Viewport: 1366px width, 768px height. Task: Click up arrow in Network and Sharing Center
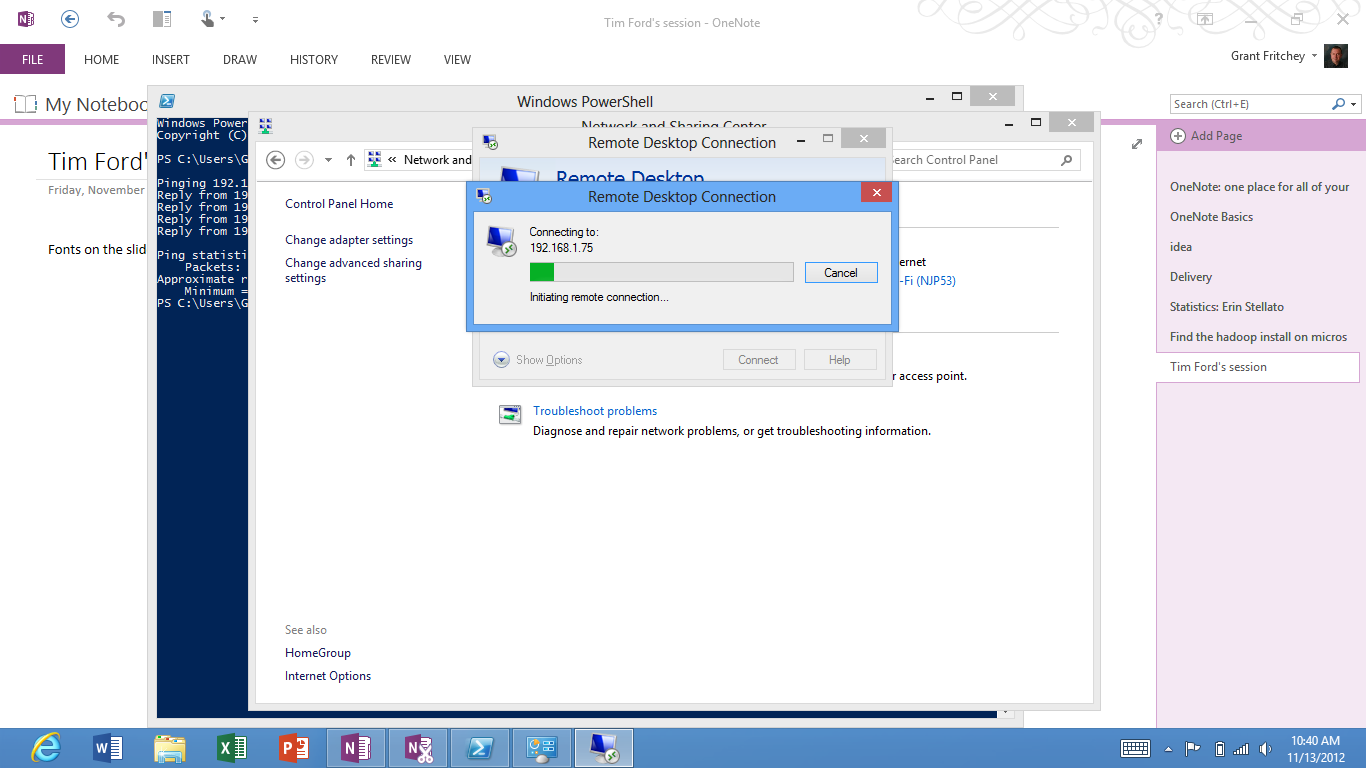point(351,160)
